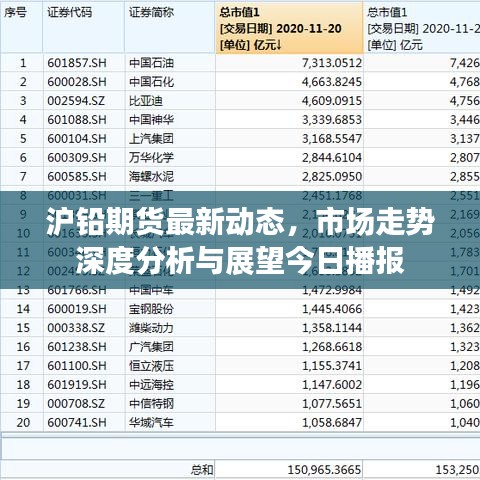480x480 pixels.
Task: Click the second 总市值1 column header
Action: [422, 28]
